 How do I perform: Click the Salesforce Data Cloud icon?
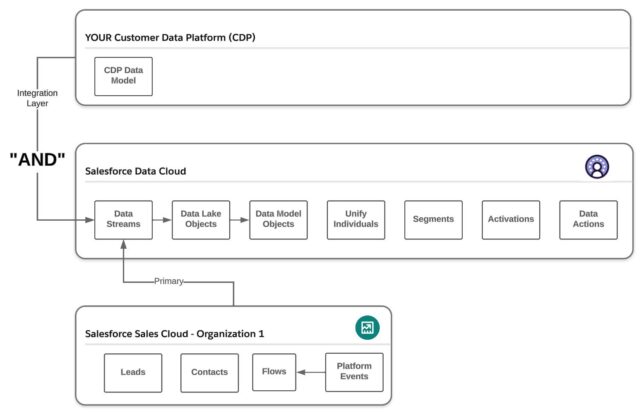(598, 167)
